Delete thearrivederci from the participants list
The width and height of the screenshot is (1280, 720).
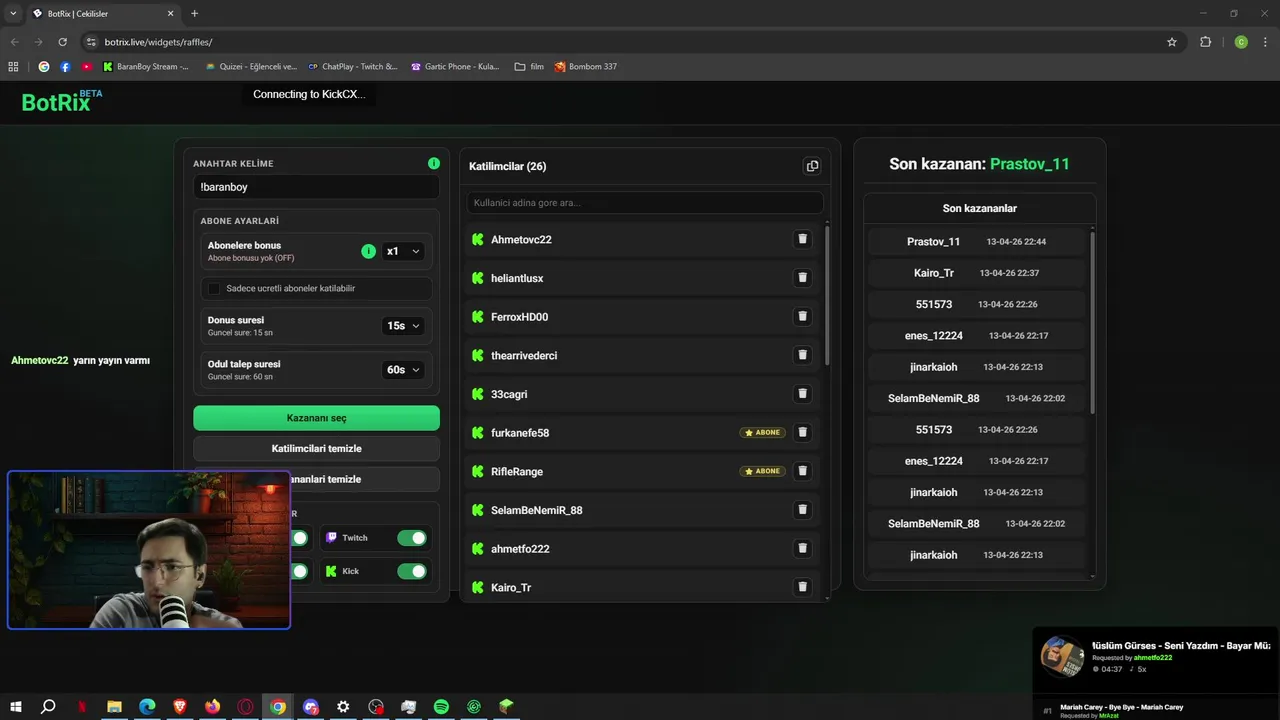click(x=802, y=355)
